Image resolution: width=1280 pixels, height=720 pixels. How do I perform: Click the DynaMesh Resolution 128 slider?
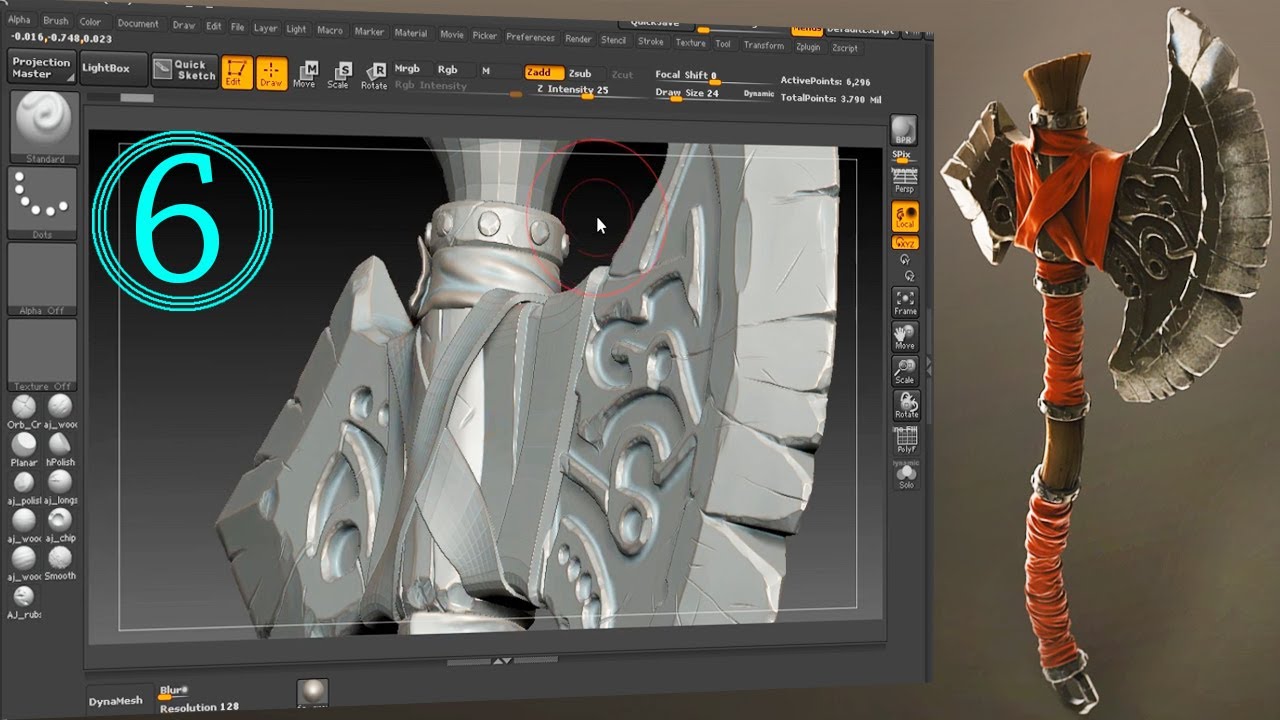[200, 707]
